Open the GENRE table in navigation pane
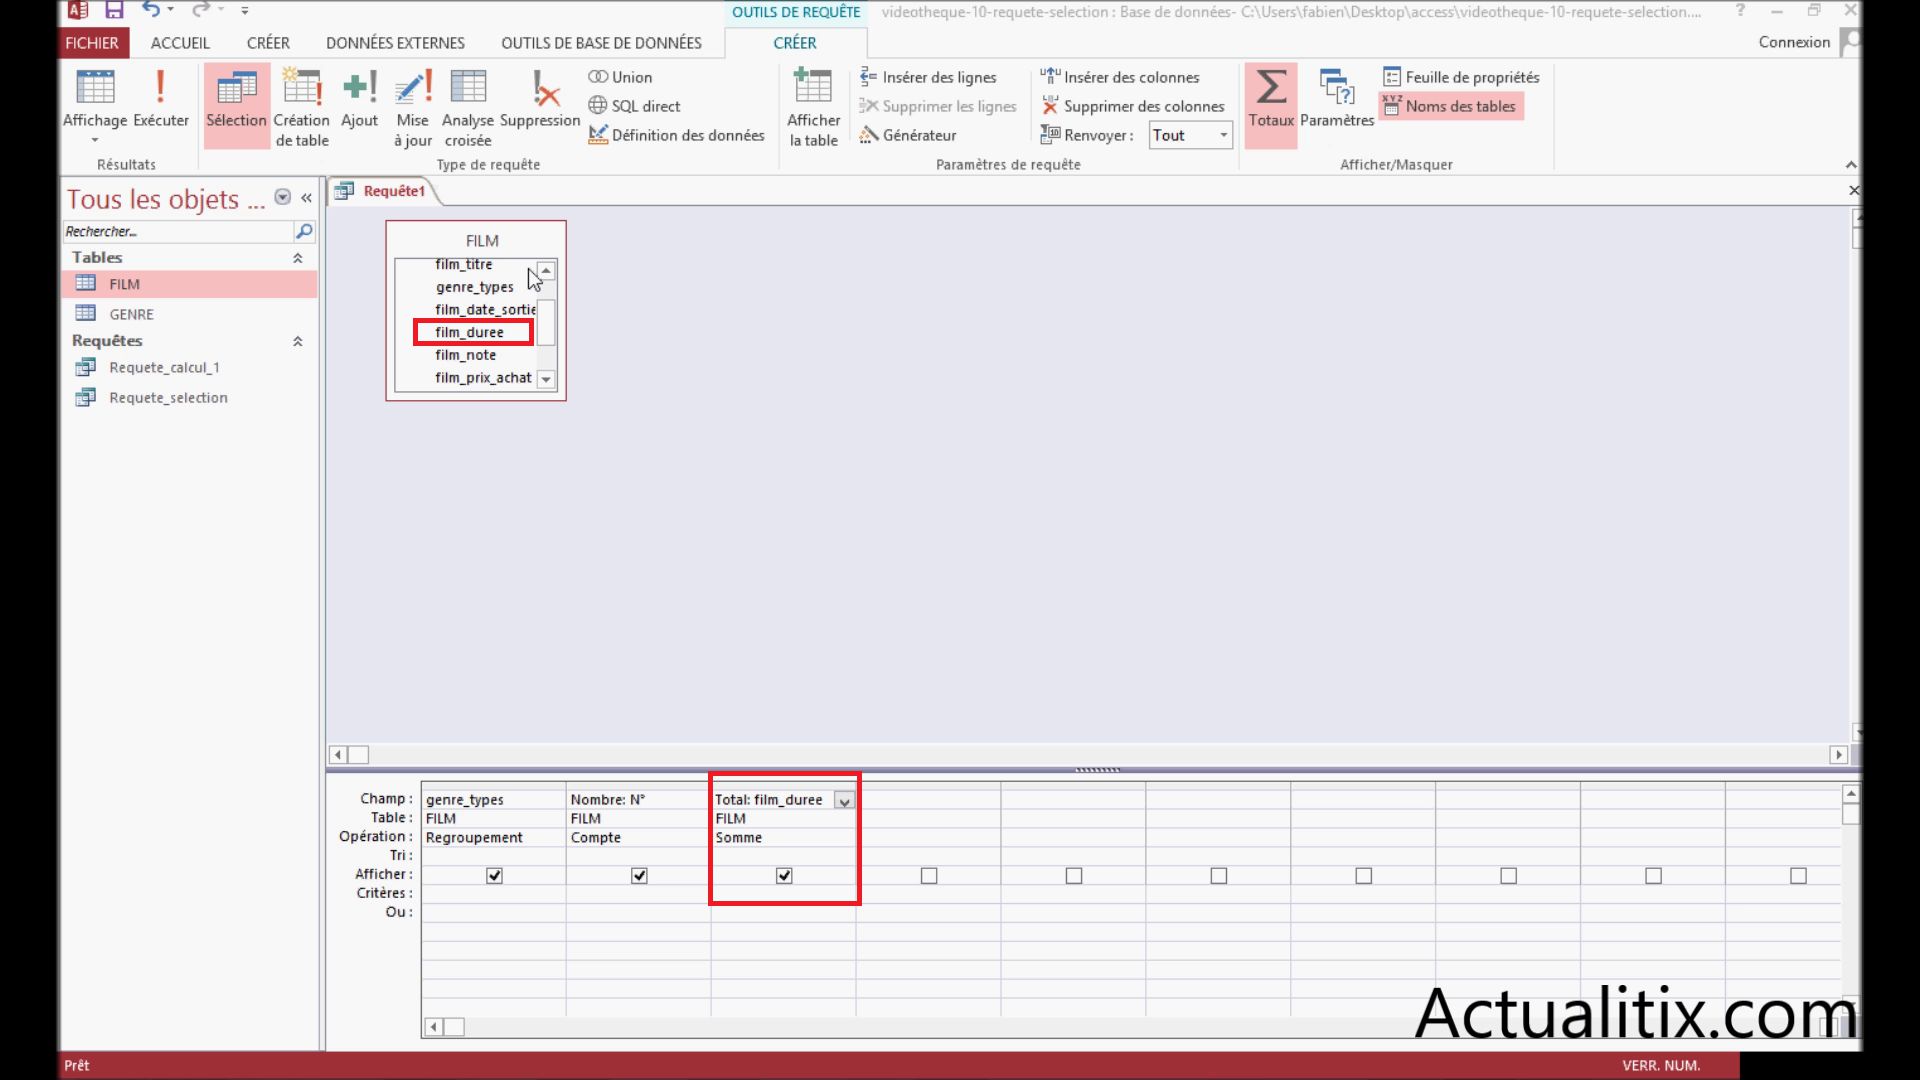Image resolution: width=1920 pixels, height=1080 pixels. point(190,314)
